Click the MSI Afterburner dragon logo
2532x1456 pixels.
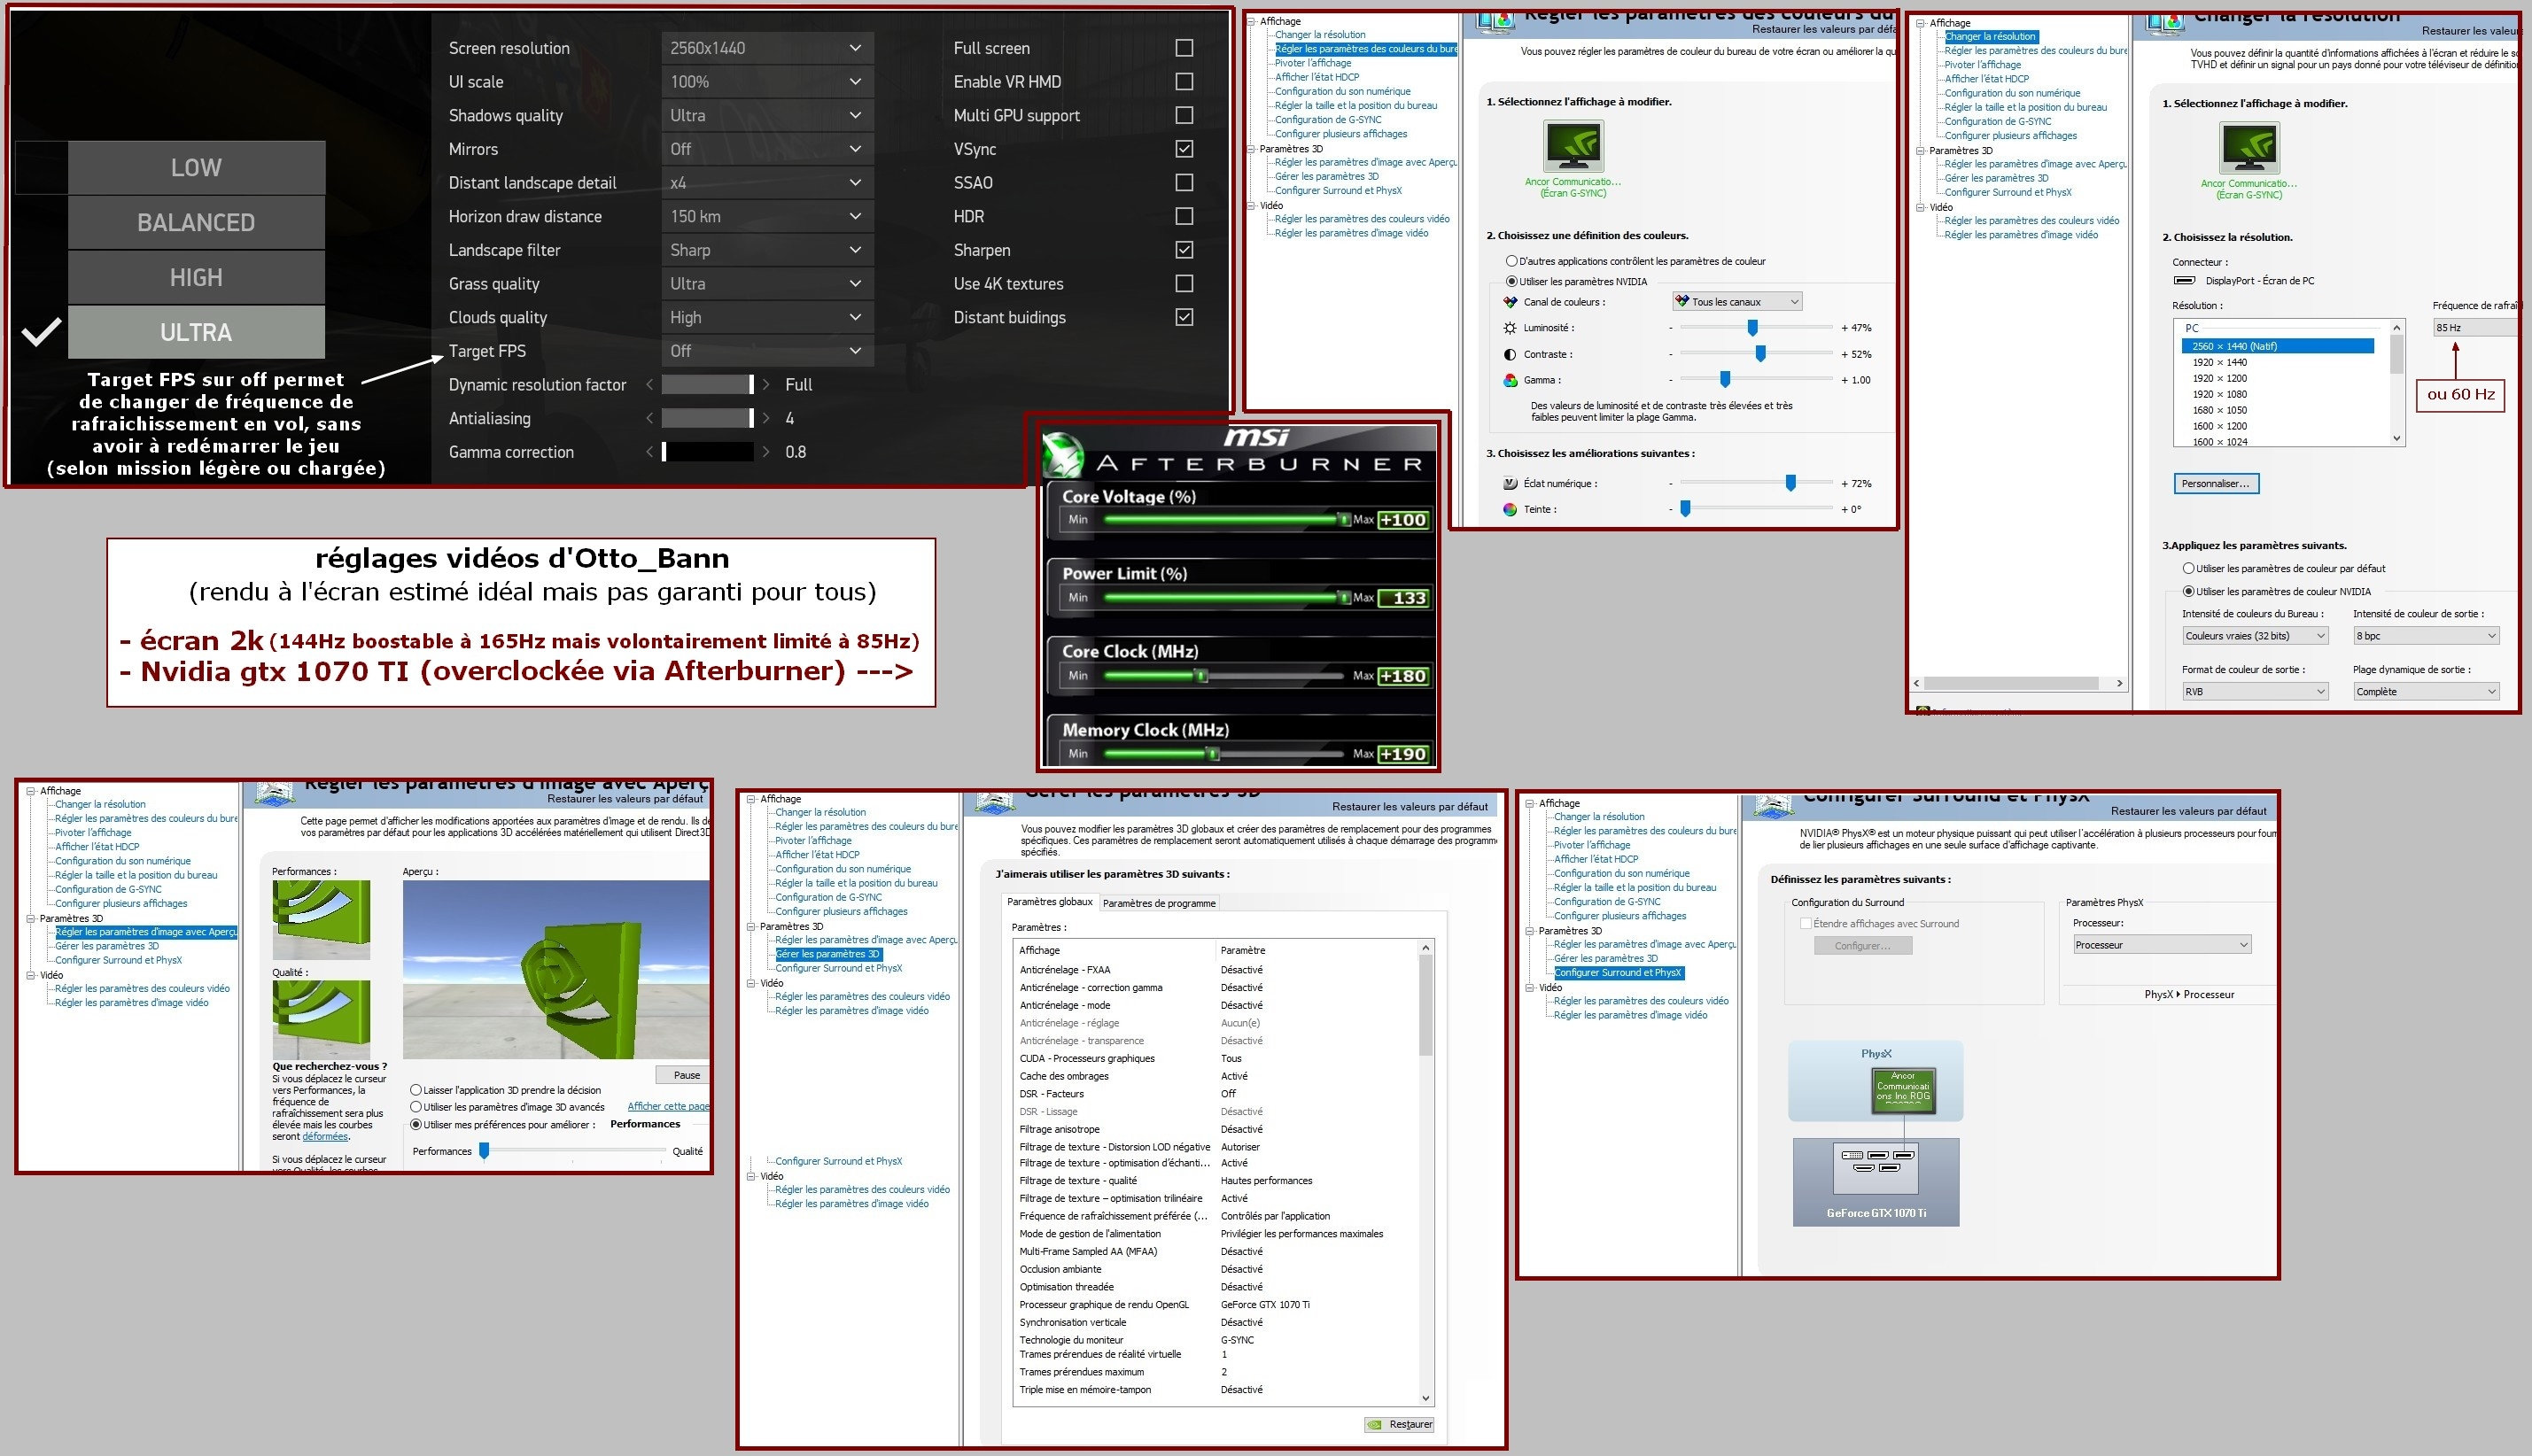pyautogui.click(x=1063, y=455)
